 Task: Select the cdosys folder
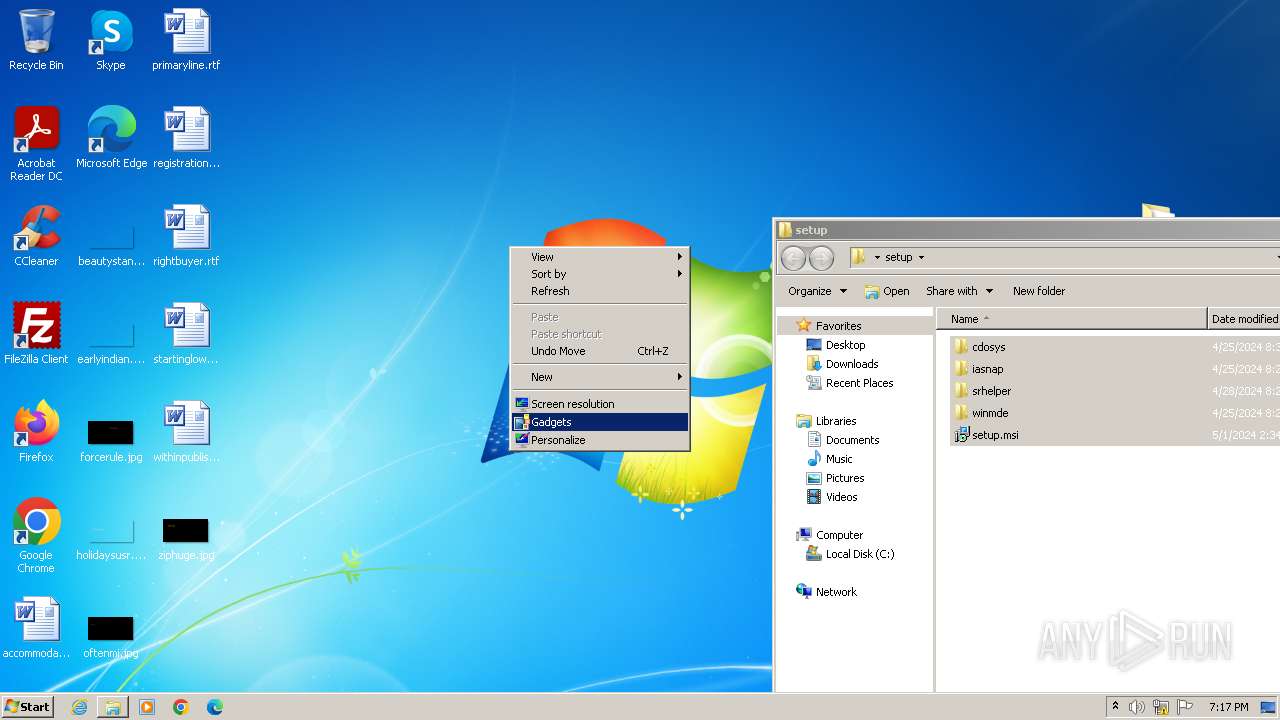point(979,347)
